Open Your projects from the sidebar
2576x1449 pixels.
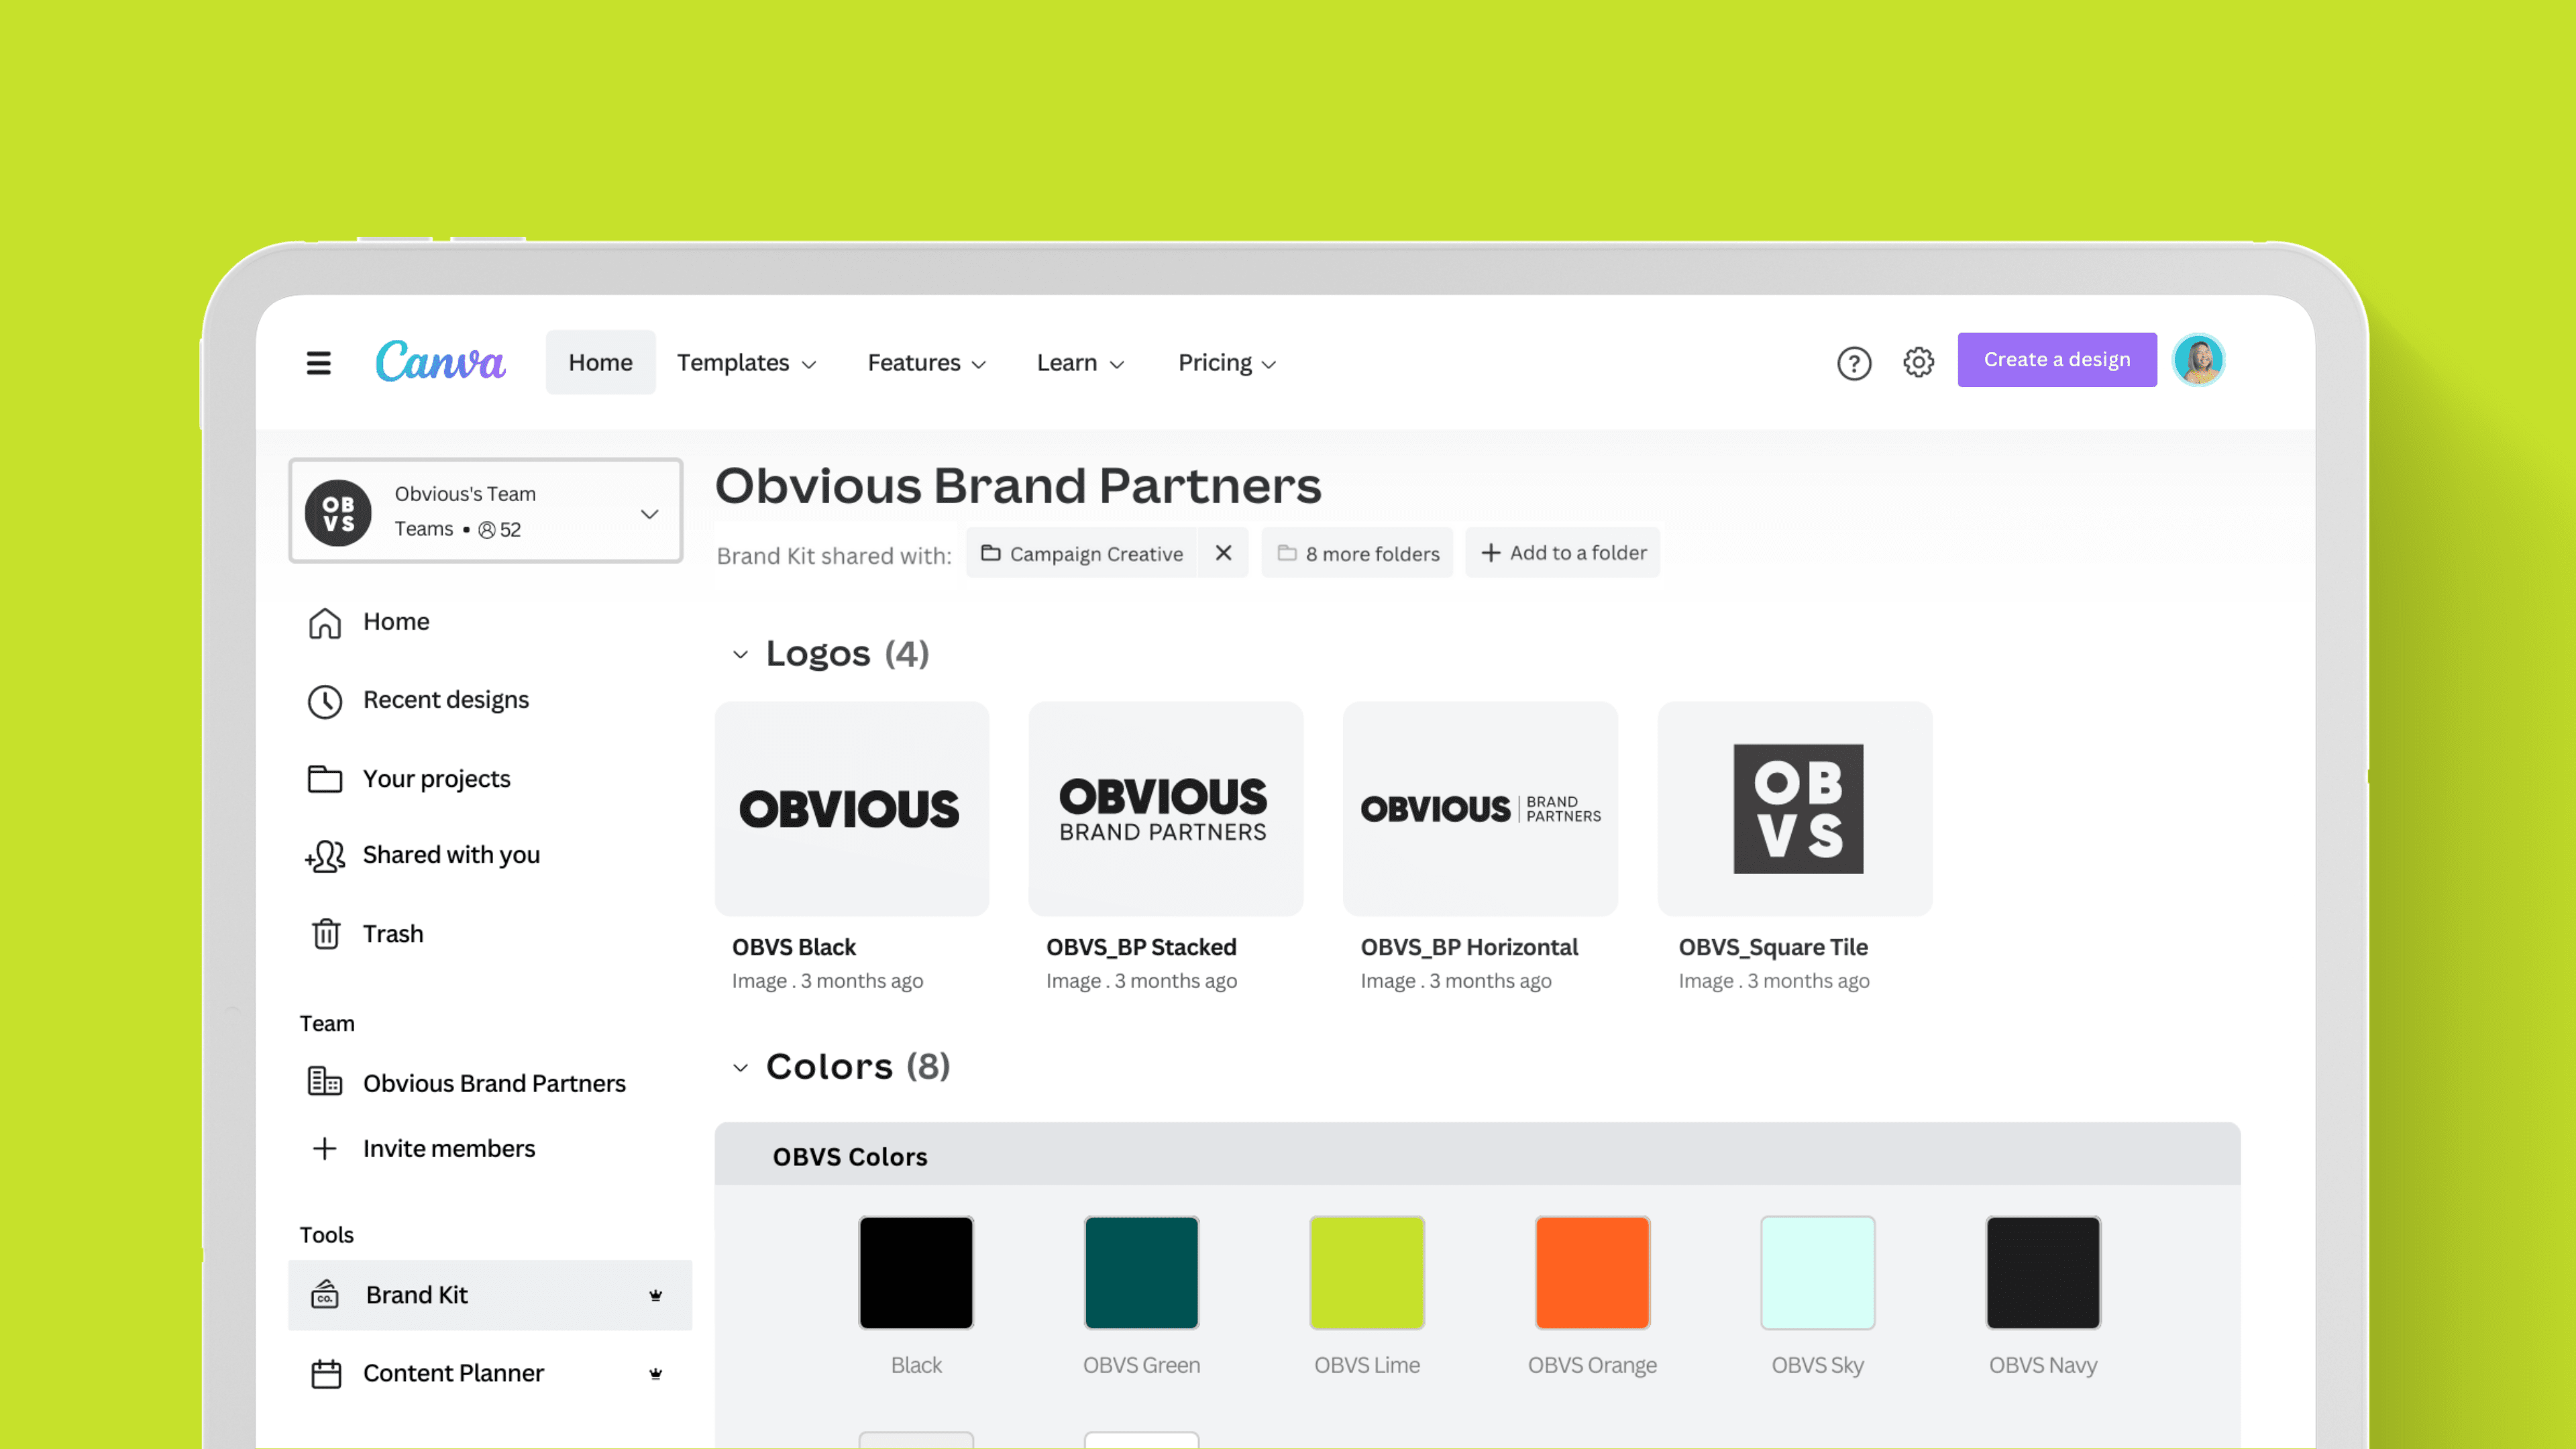(x=436, y=778)
